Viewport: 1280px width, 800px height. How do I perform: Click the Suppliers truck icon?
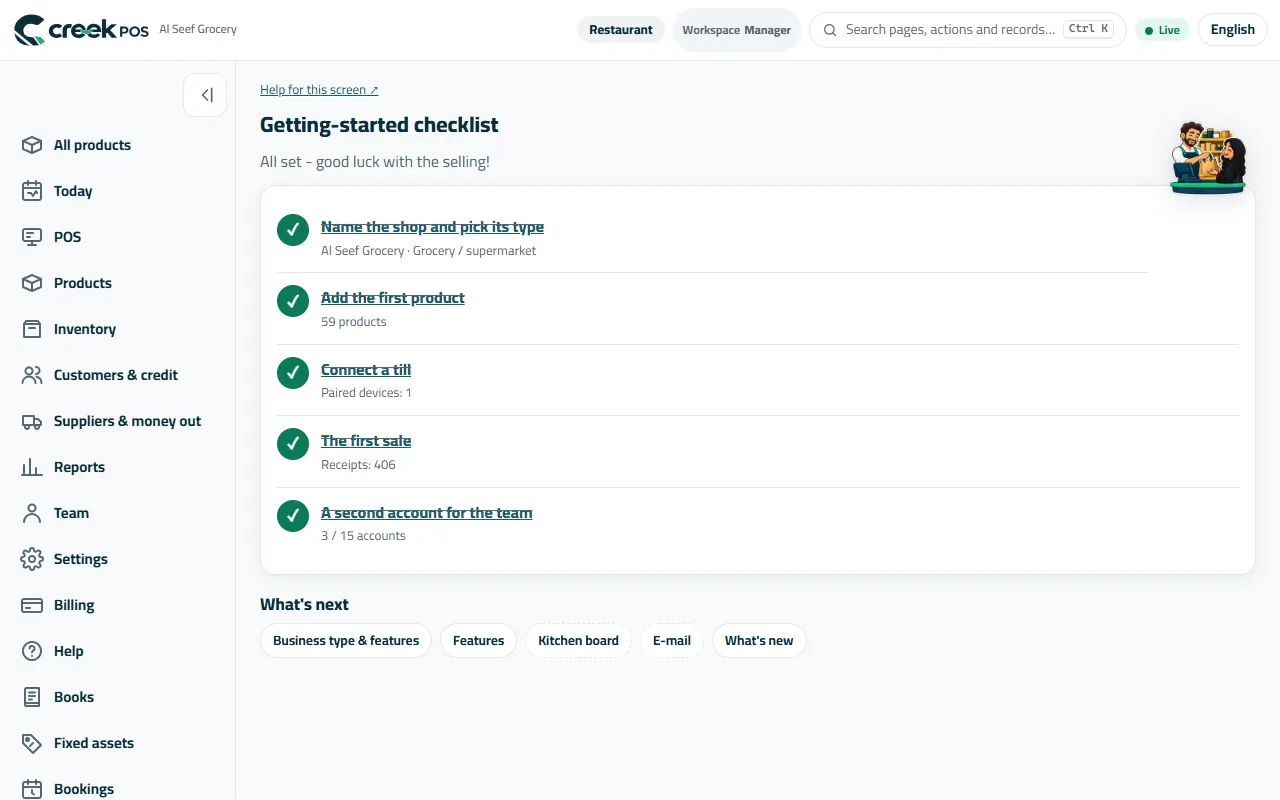click(32, 421)
